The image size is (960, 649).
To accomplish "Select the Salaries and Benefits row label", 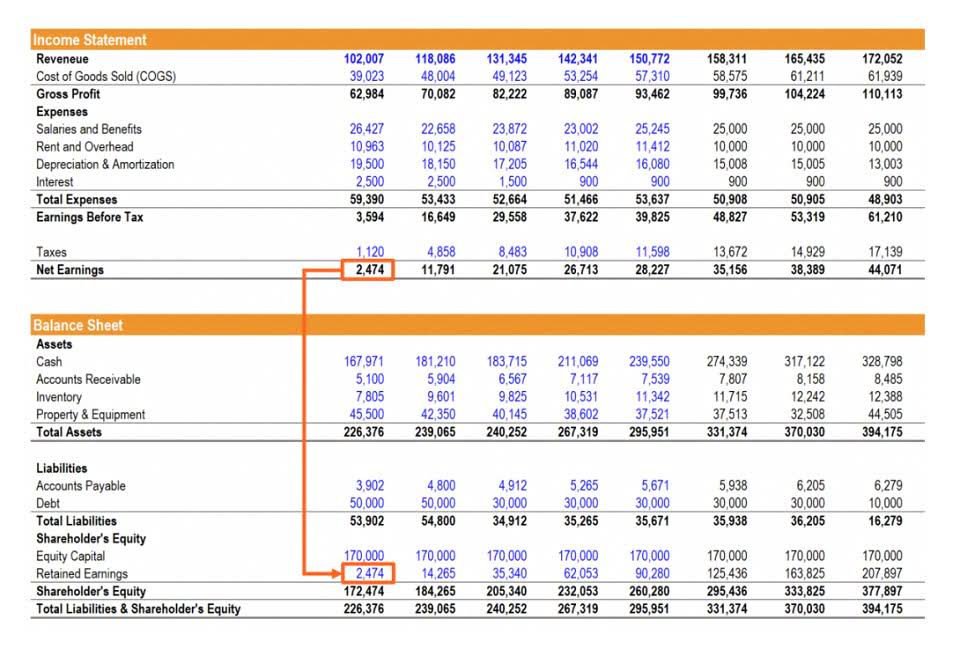I will click(90, 129).
